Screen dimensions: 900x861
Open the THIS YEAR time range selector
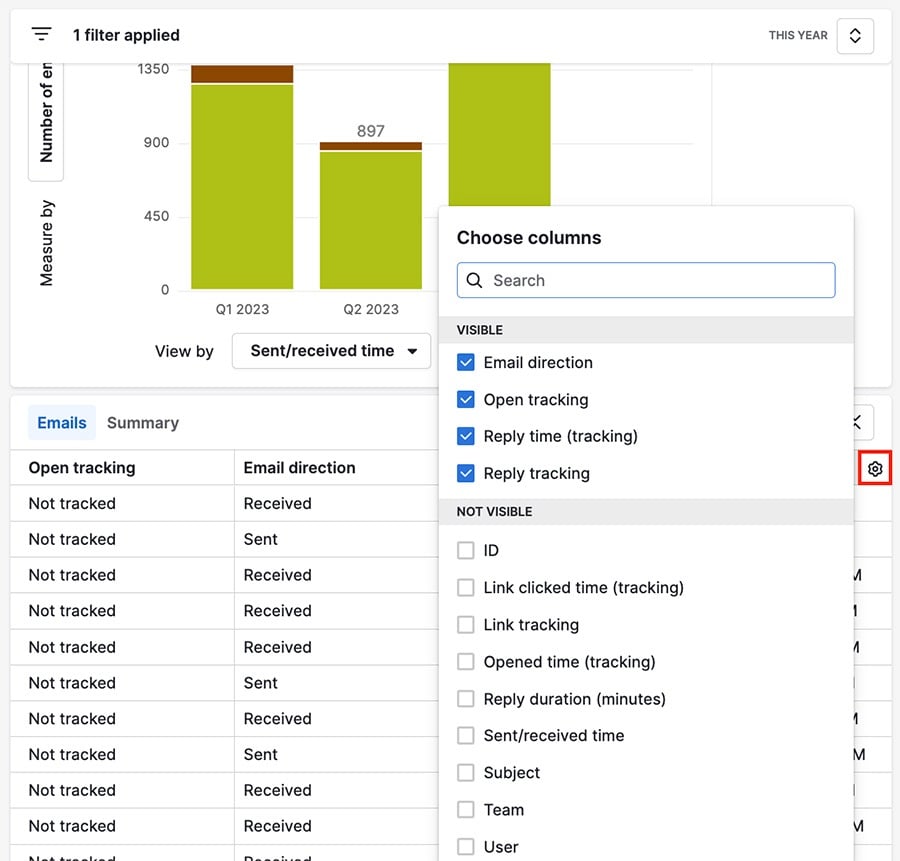coord(797,35)
